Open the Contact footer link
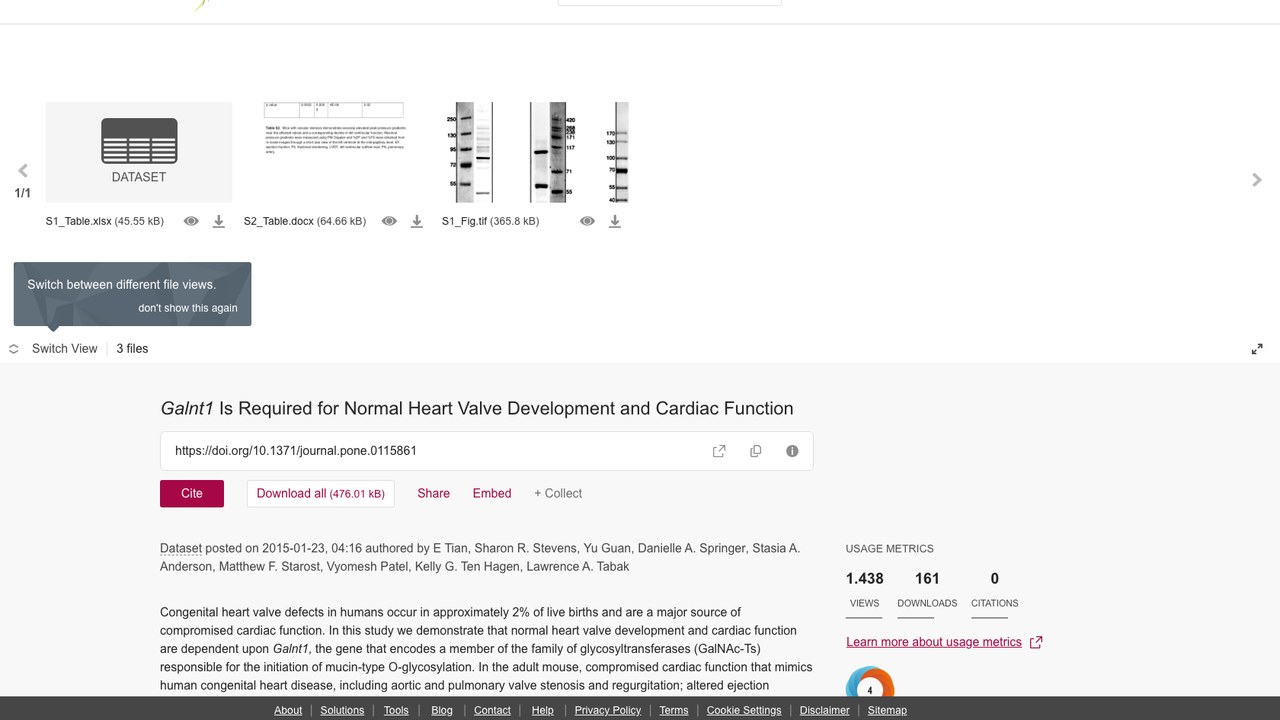This screenshot has height=720, width=1280. (x=492, y=710)
